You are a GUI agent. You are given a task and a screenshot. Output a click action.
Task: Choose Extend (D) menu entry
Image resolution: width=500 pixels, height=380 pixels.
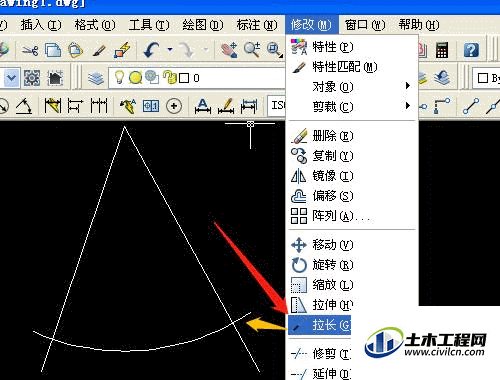pos(320,373)
